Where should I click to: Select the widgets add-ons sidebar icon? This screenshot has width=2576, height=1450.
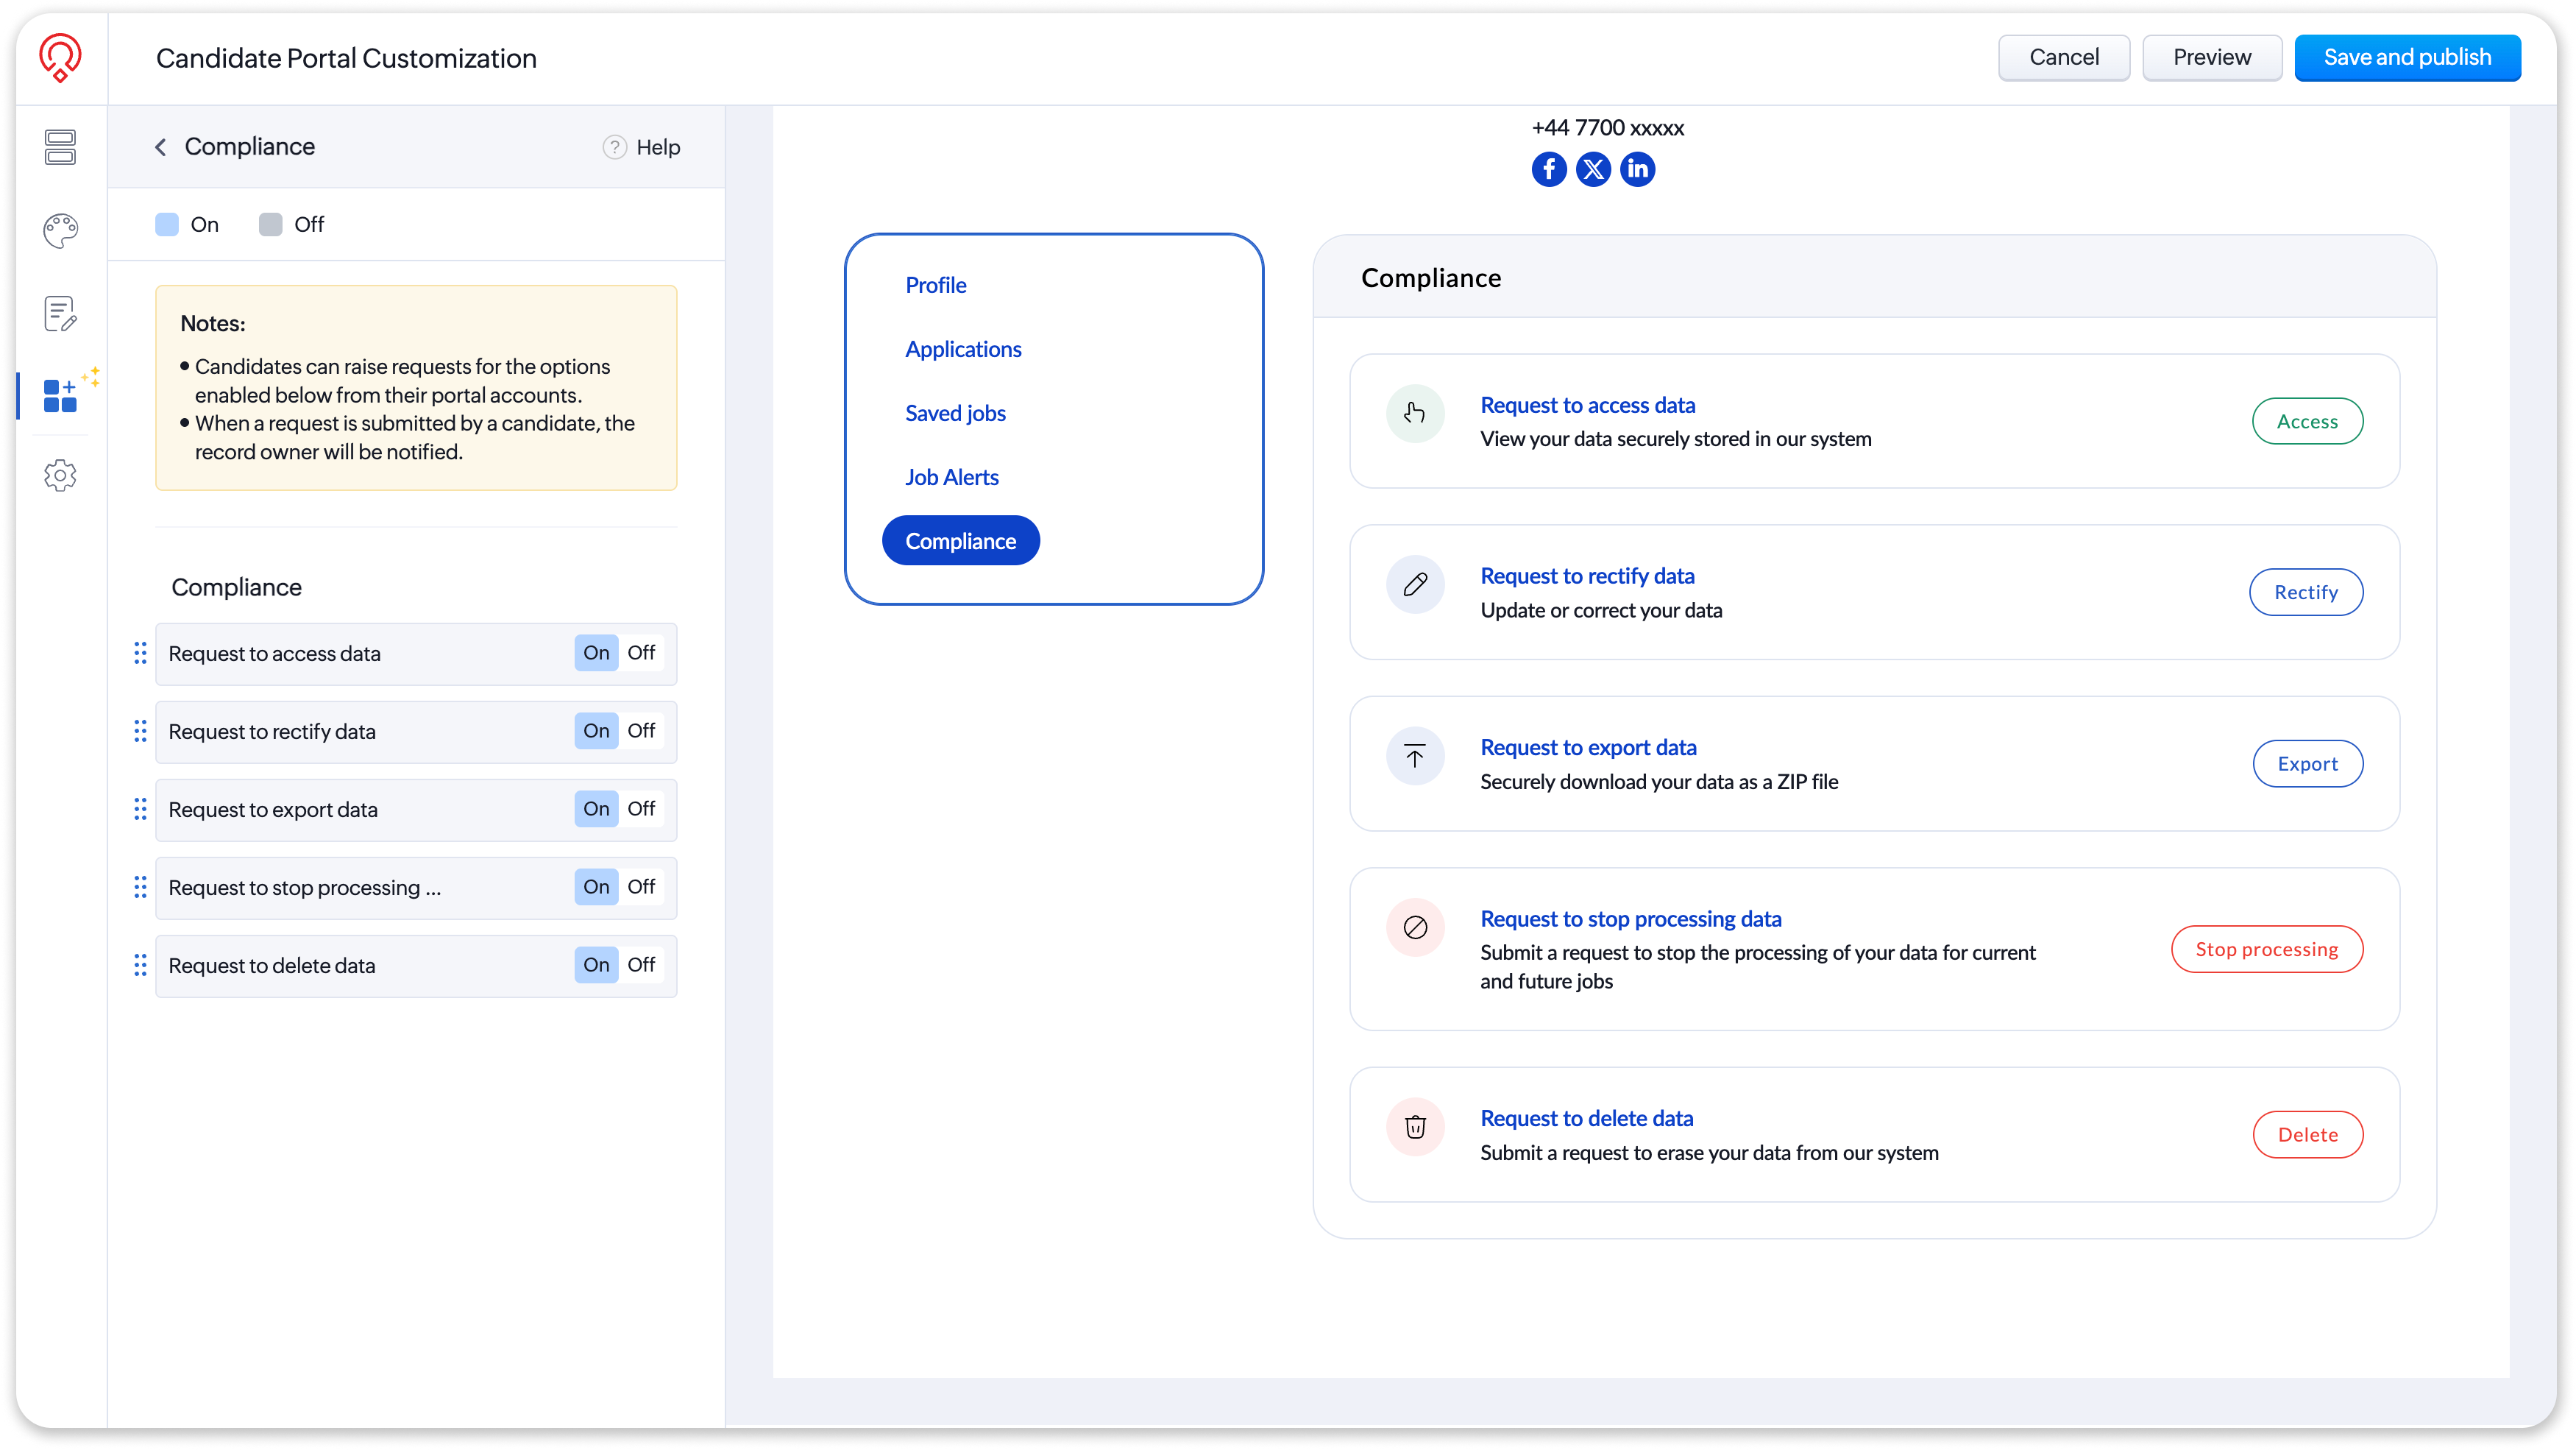coord(60,395)
